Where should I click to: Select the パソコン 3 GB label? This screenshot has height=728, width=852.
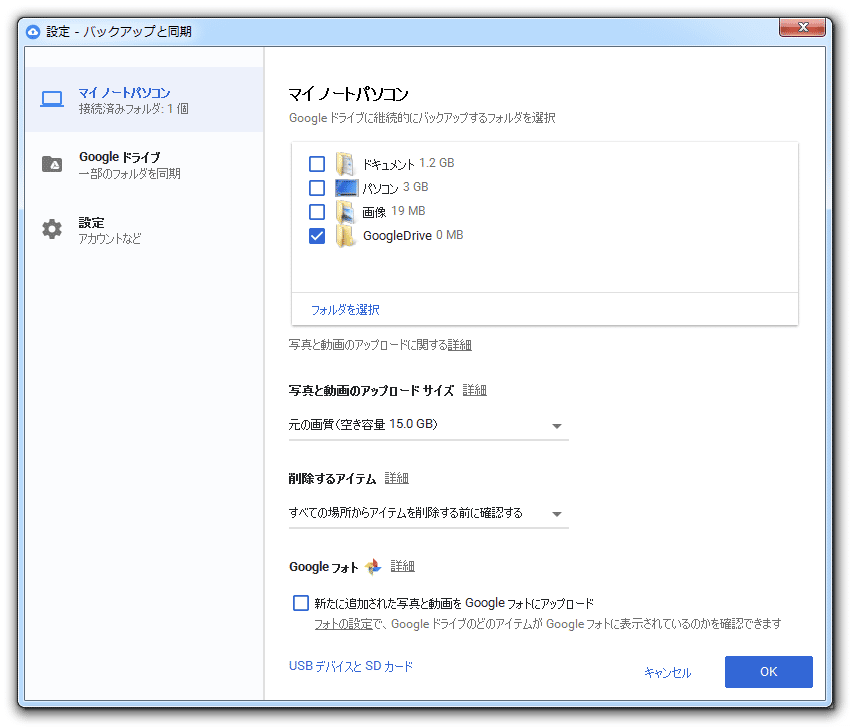(x=395, y=187)
